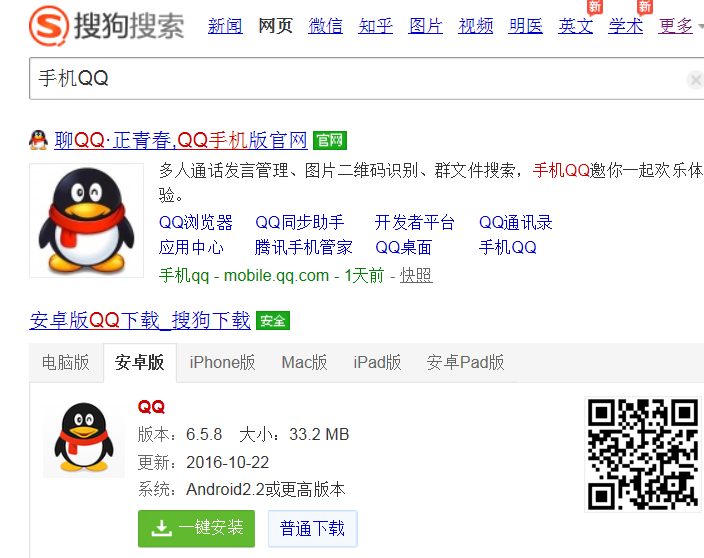Viewport: 704px width, 558px height.
Task: Open the QQ通讯录 sublink
Action: pos(515,223)
